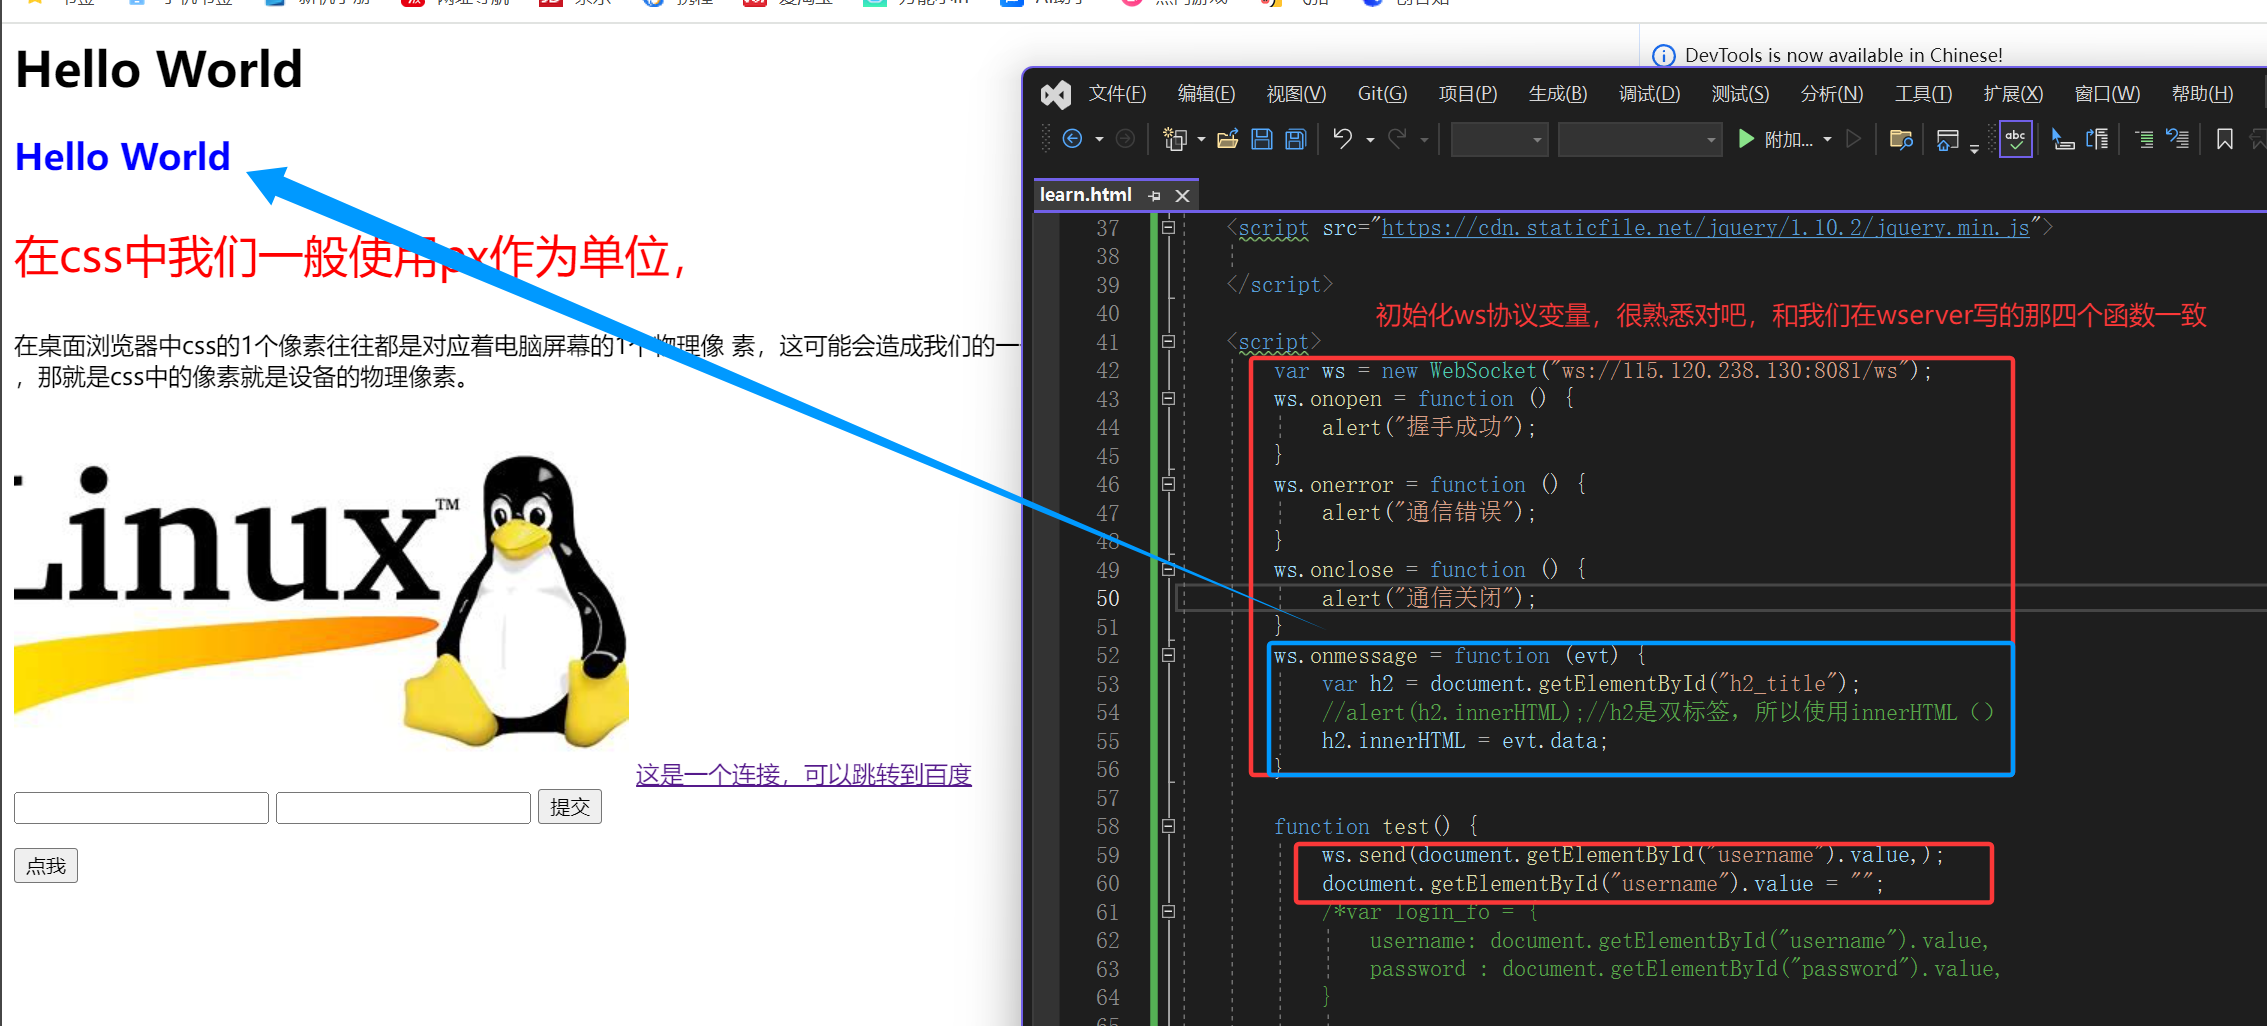Click the browser preview window icon
This screenshot has height=1026, width=2267.
(x=1947, y=139)
